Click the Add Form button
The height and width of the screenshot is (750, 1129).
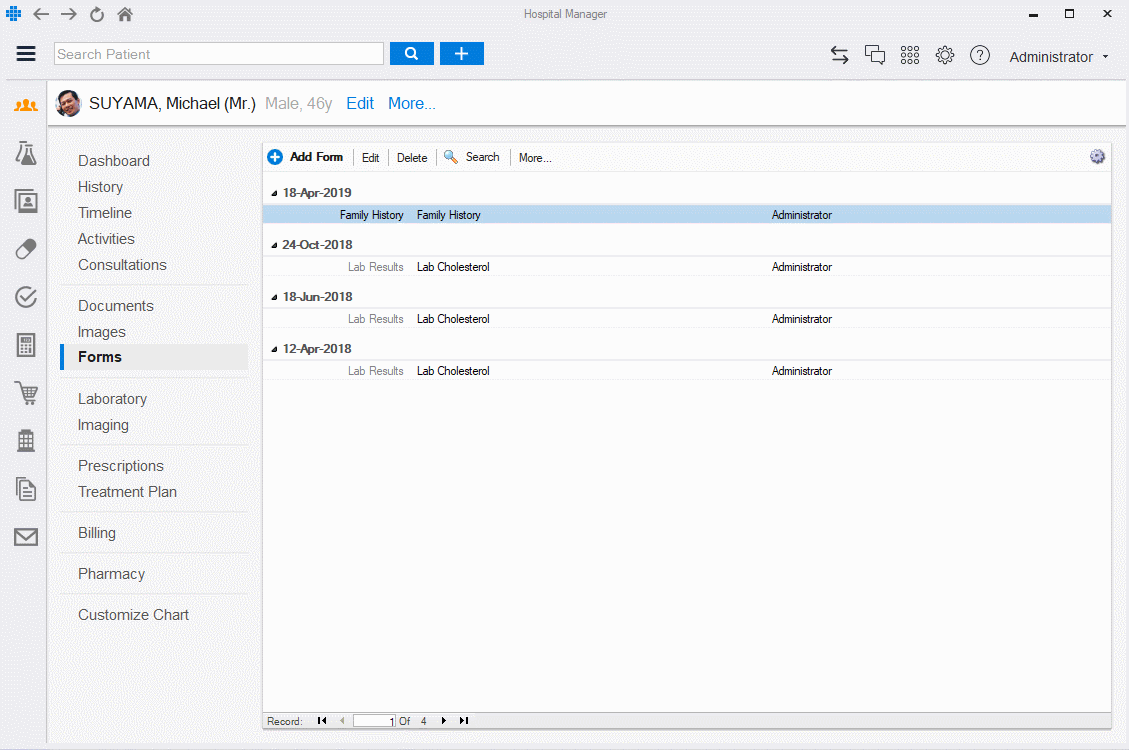click(306, 157)
